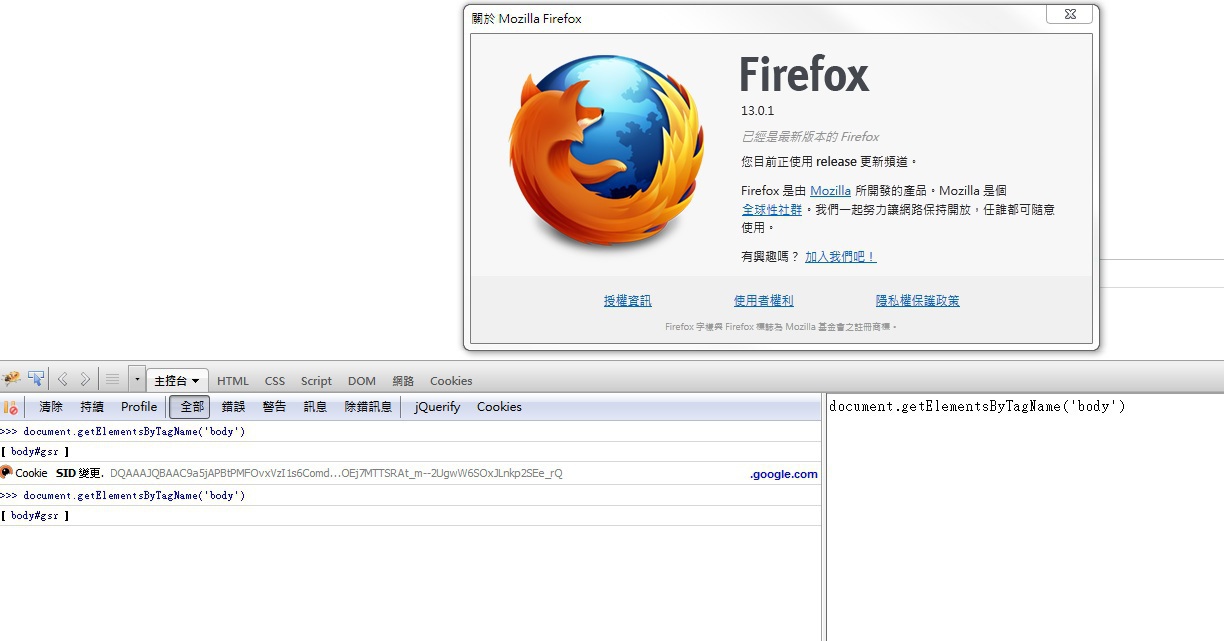Click the cookie icon in the SID row
This screenshot has width=1224, height=641.
pos(6,473)
